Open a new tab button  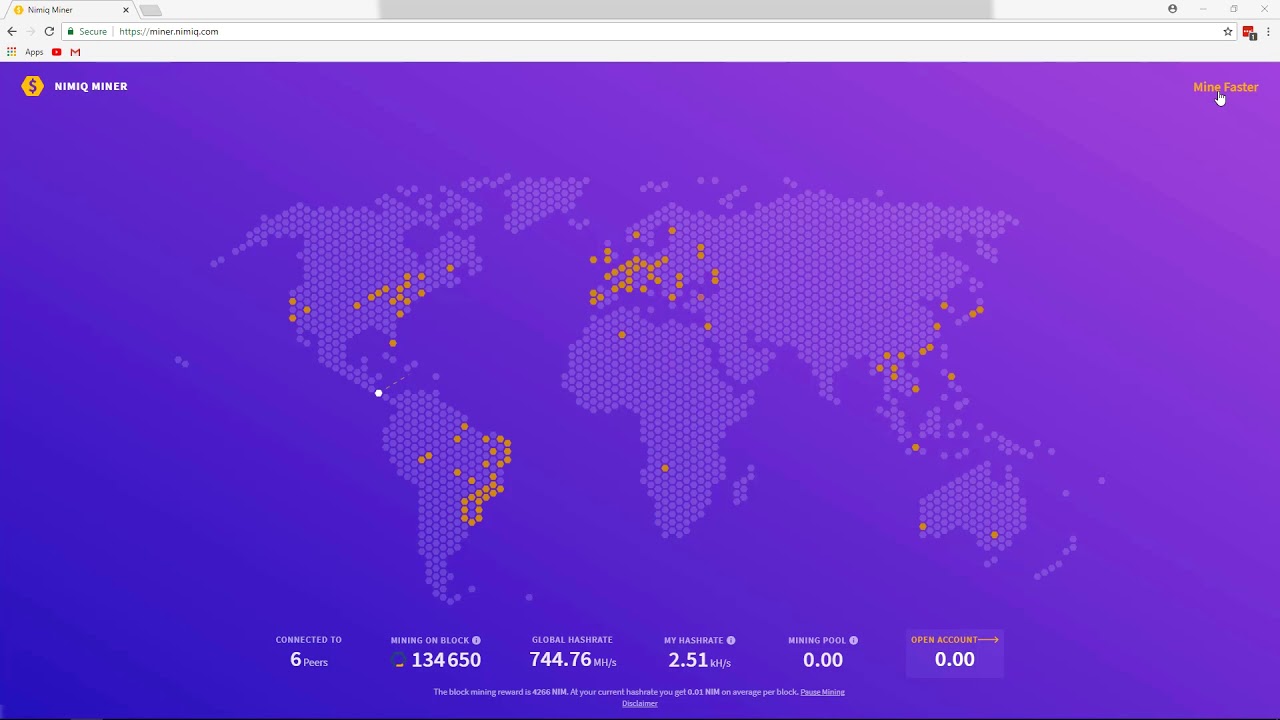pyautogui.click(x=150, y=10)
